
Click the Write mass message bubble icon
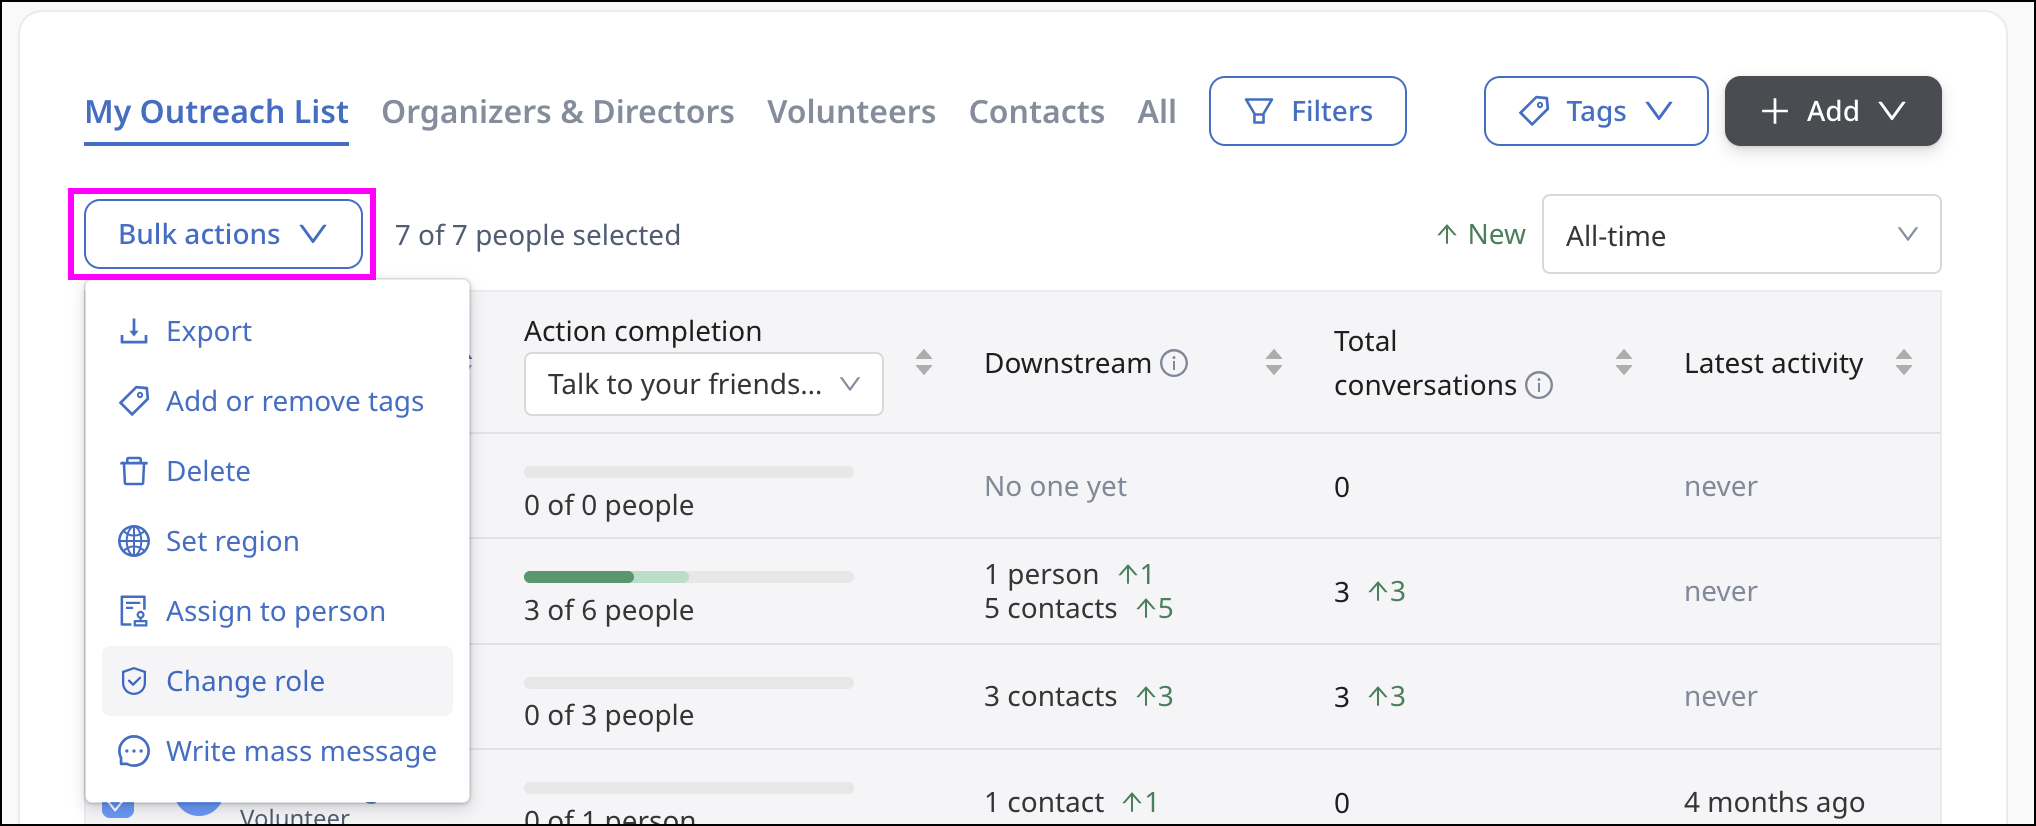134,751
